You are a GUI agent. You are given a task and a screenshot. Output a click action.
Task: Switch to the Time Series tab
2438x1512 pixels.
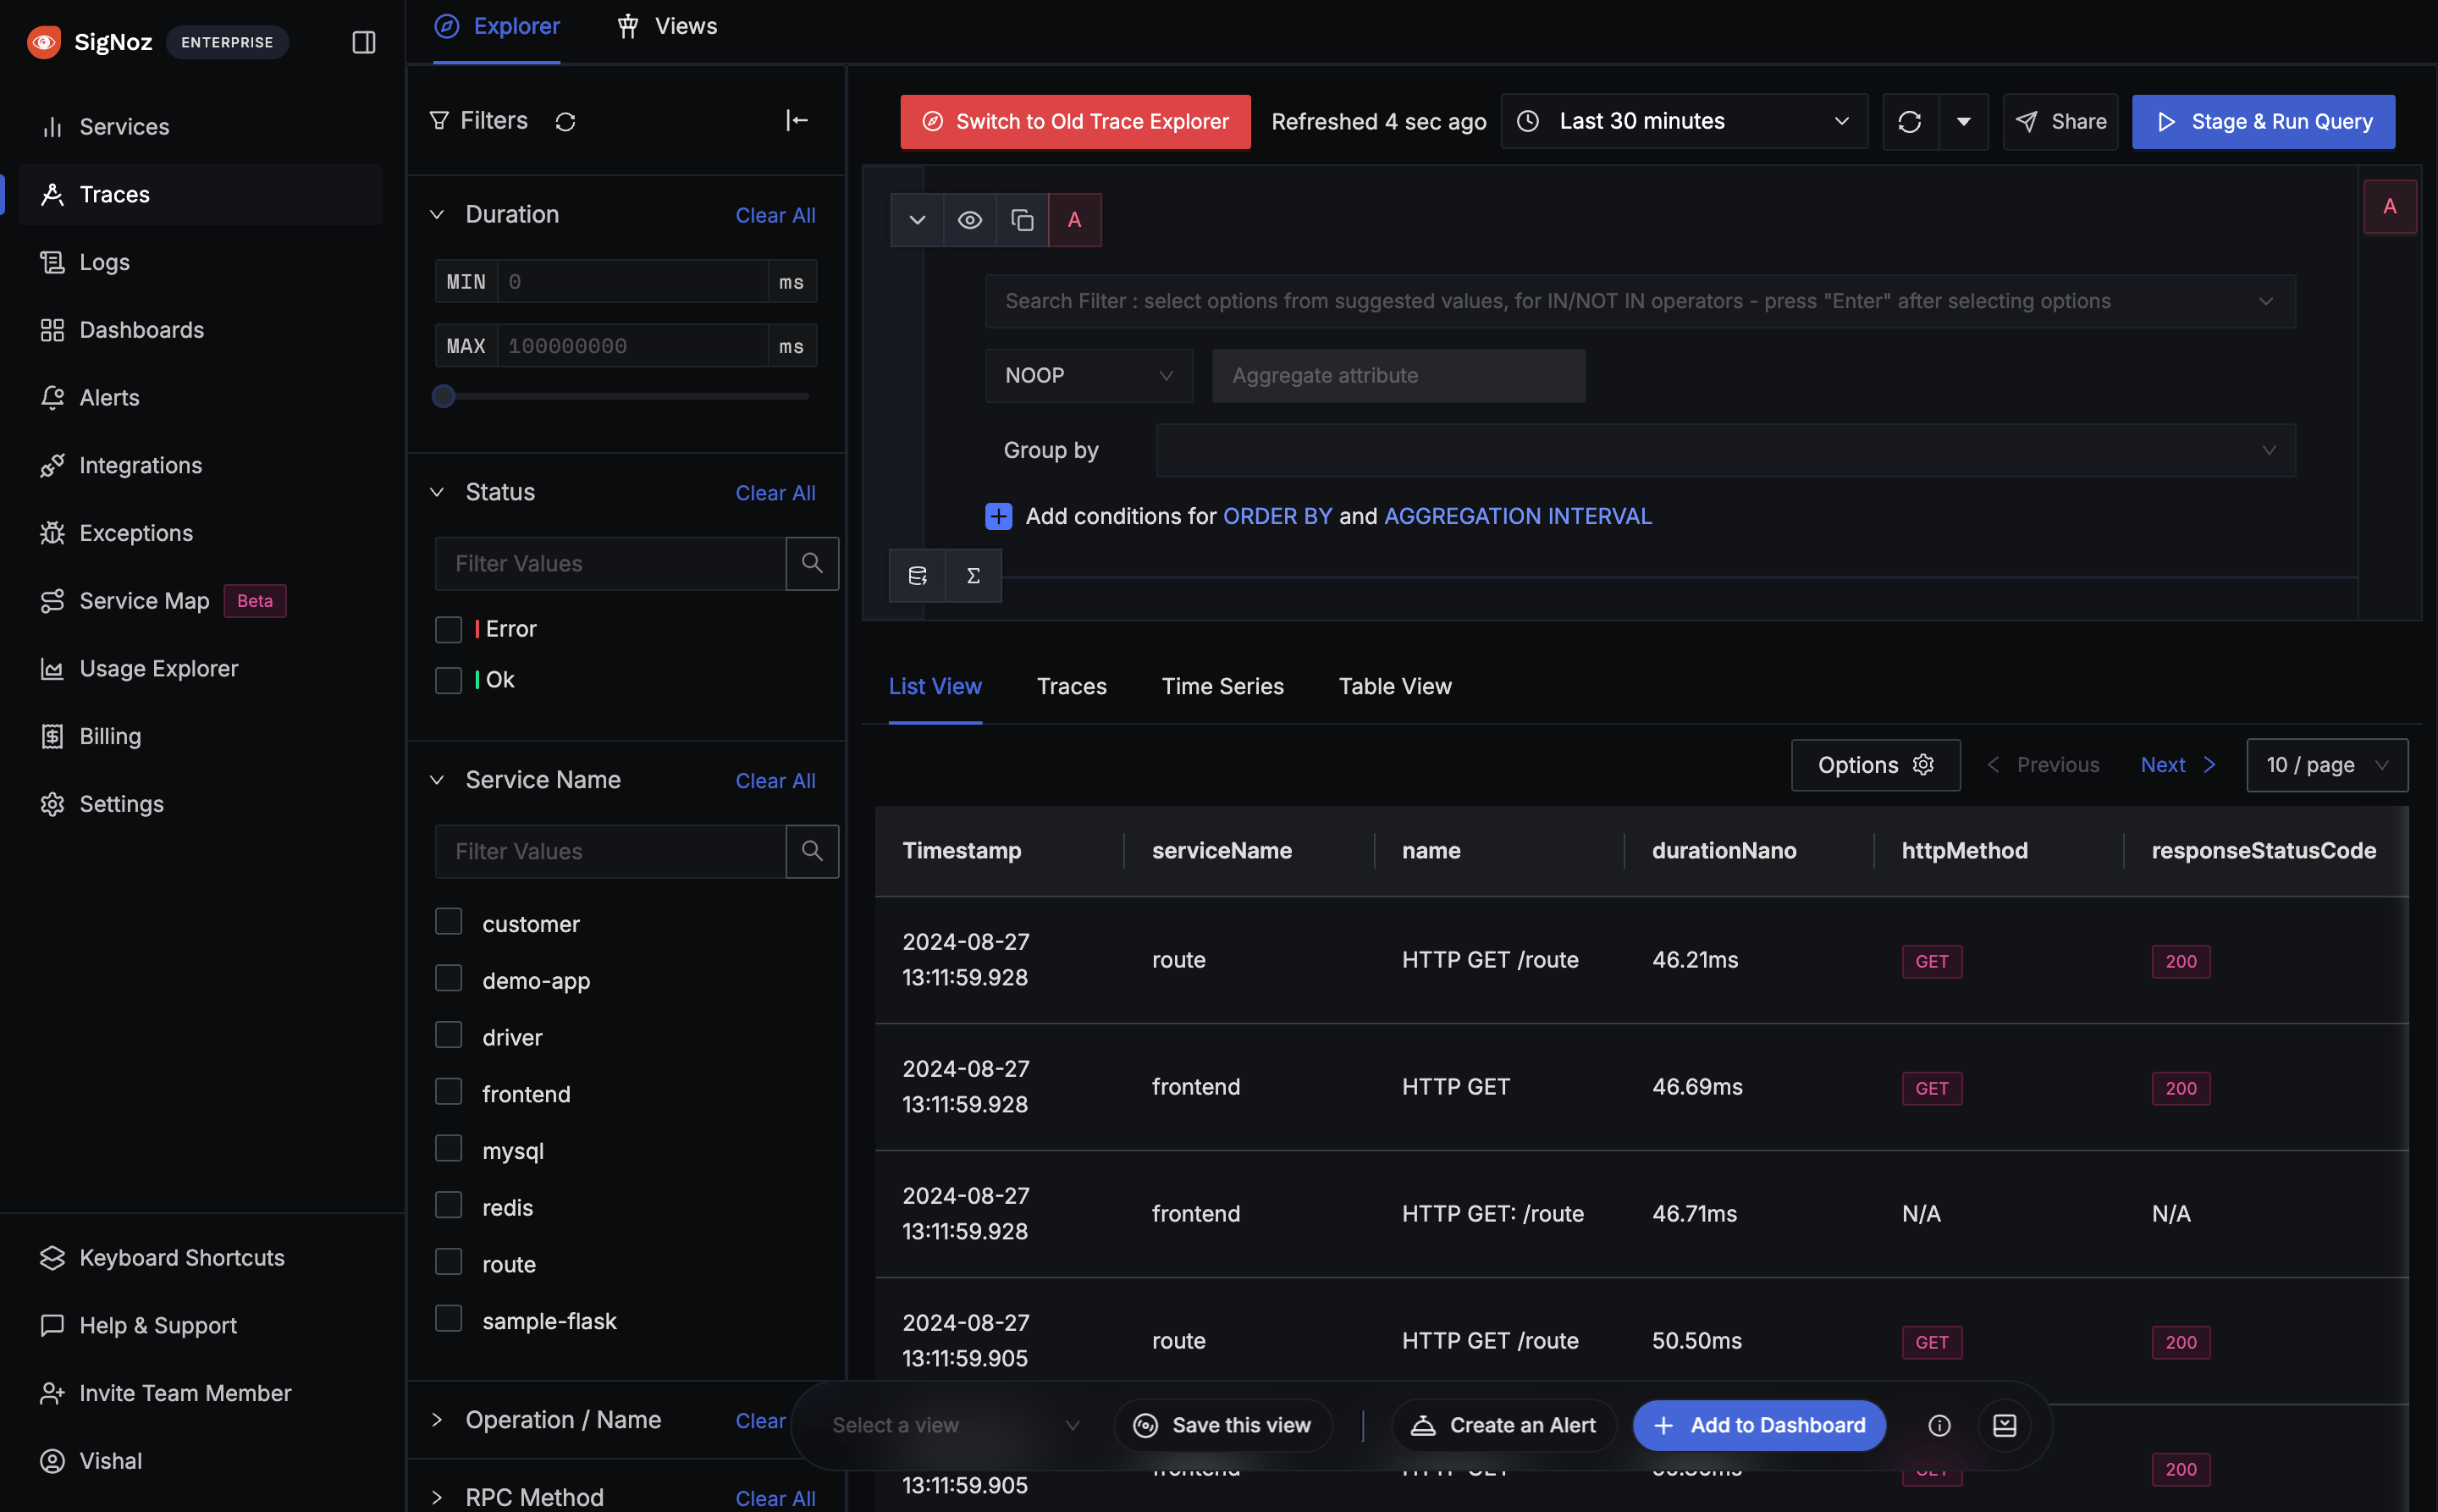click(1222, 686)
